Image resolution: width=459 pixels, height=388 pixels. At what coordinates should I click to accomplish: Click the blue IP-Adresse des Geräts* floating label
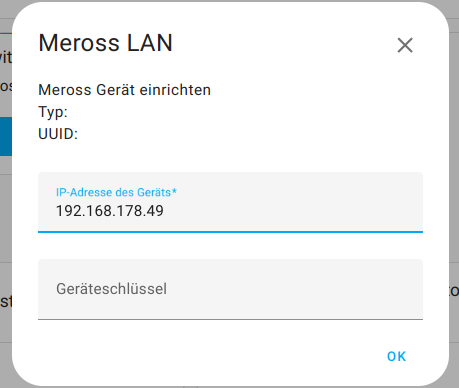116,192
